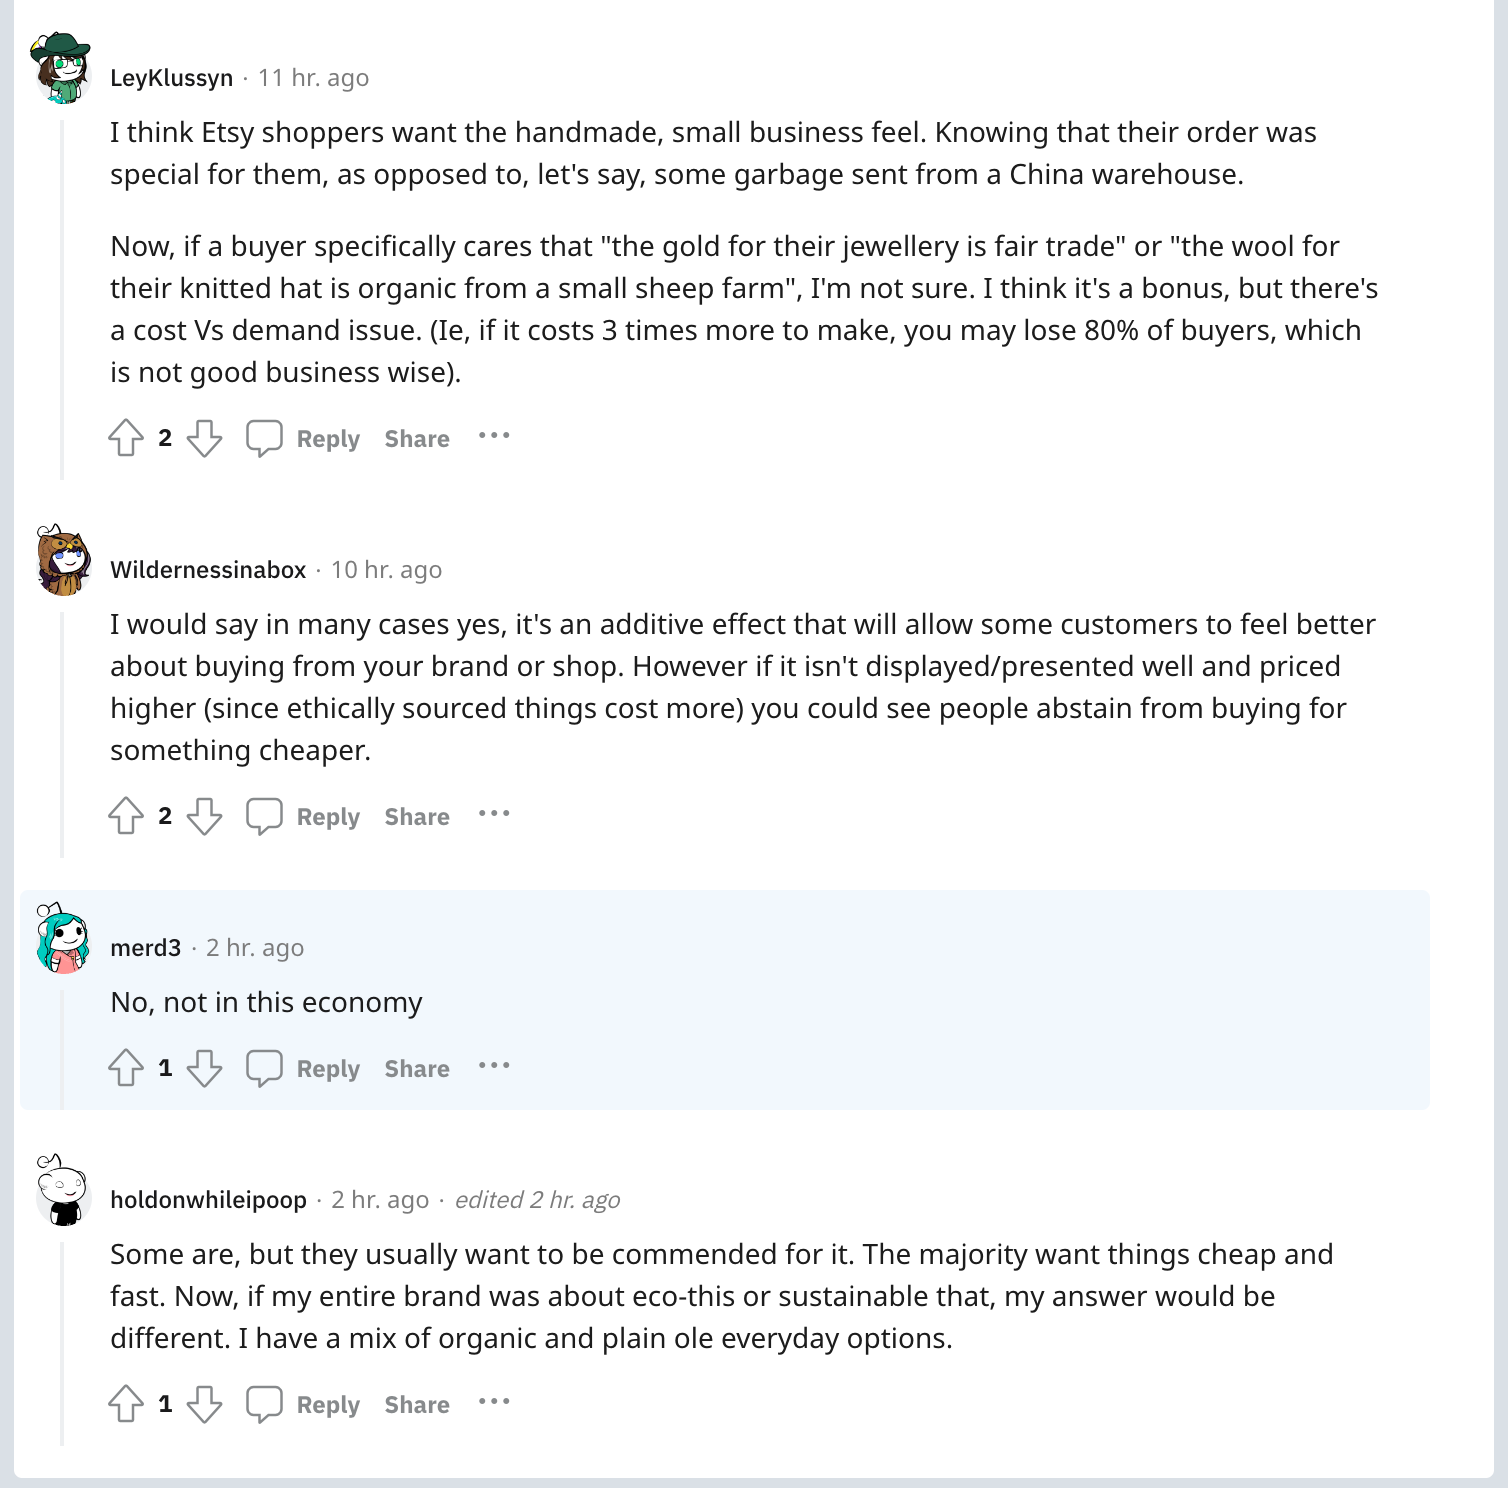Click reply speech bubble icon on merd3's comment
The height and width of the screenshot is (1488, 1508).
tap(264, 1068)
